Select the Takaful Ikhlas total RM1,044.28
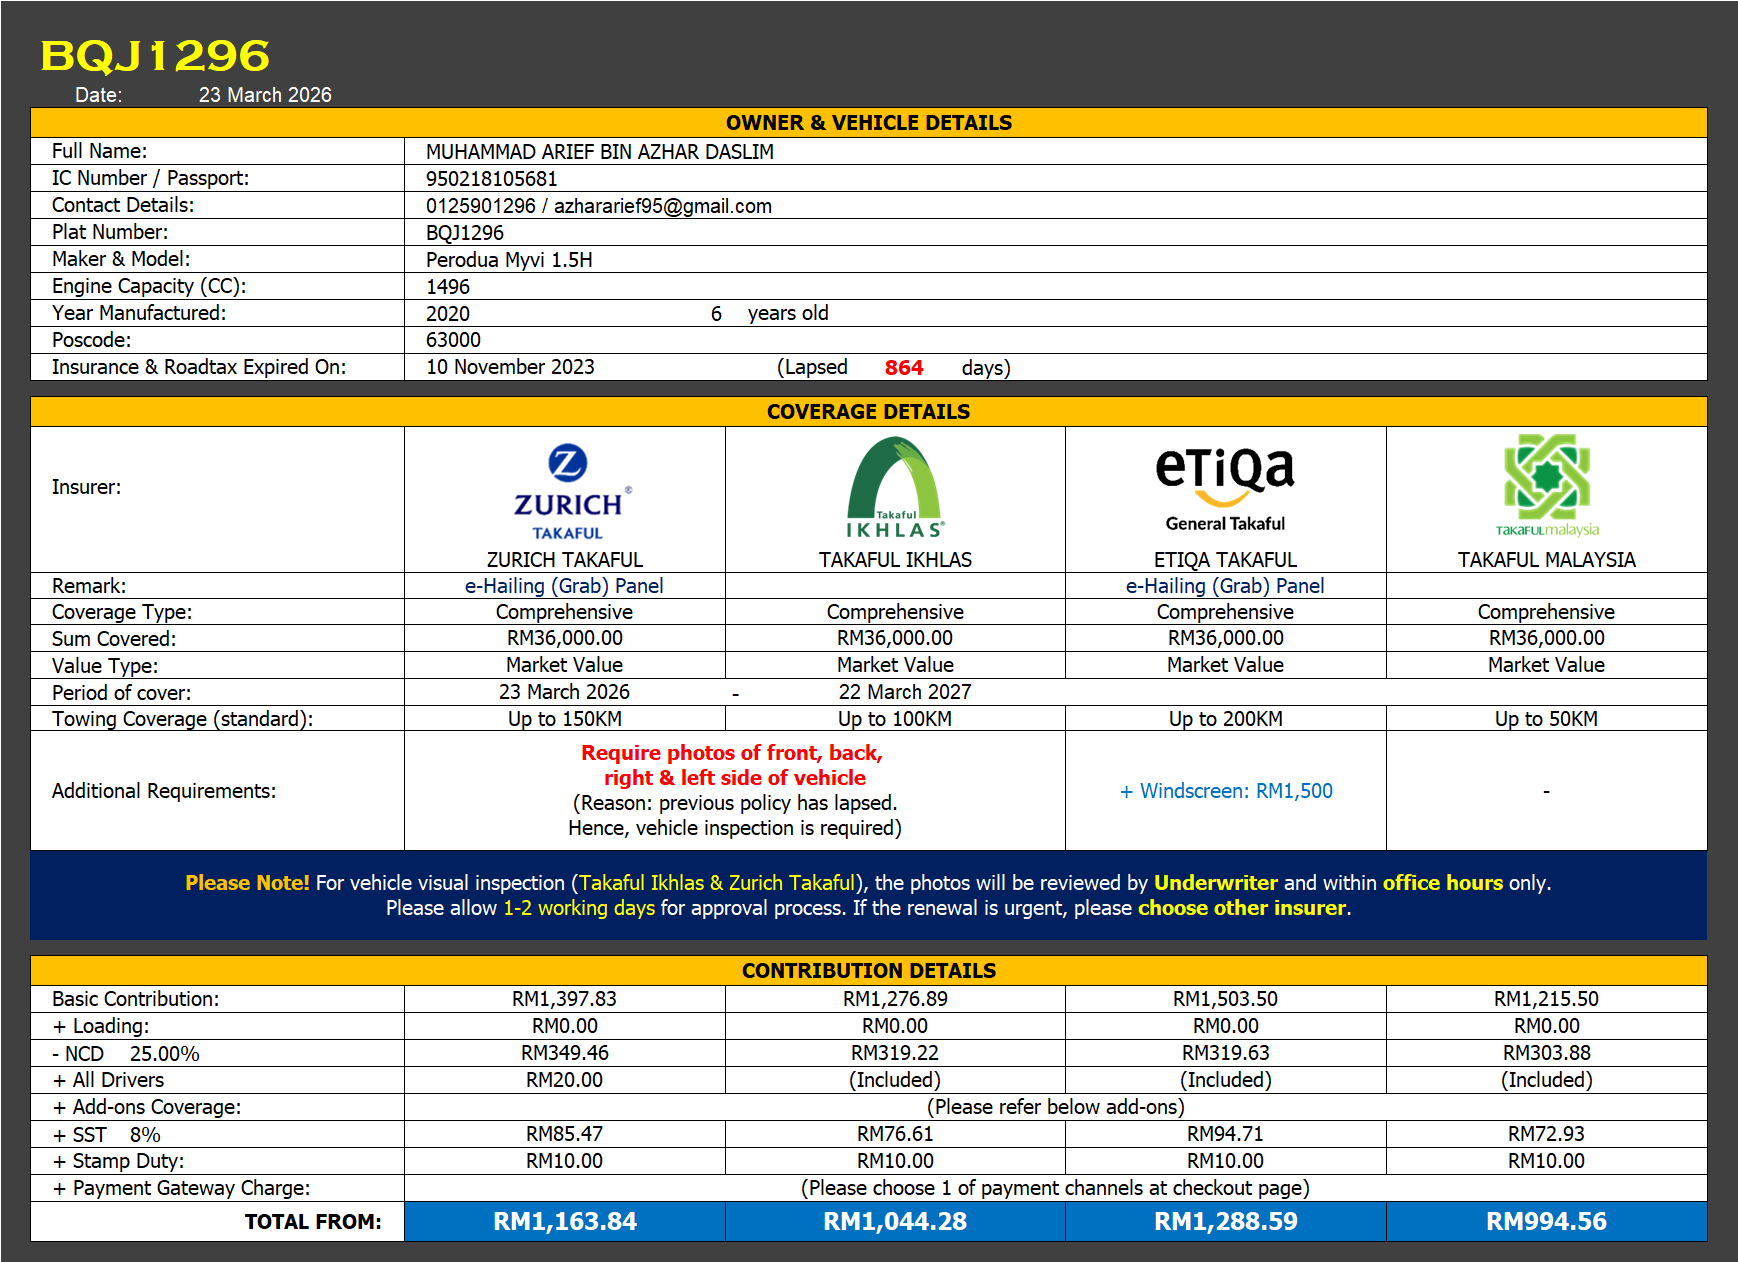This screenshot has height=1262, width=1738. pyautogui.click(x=895, y=1221)
